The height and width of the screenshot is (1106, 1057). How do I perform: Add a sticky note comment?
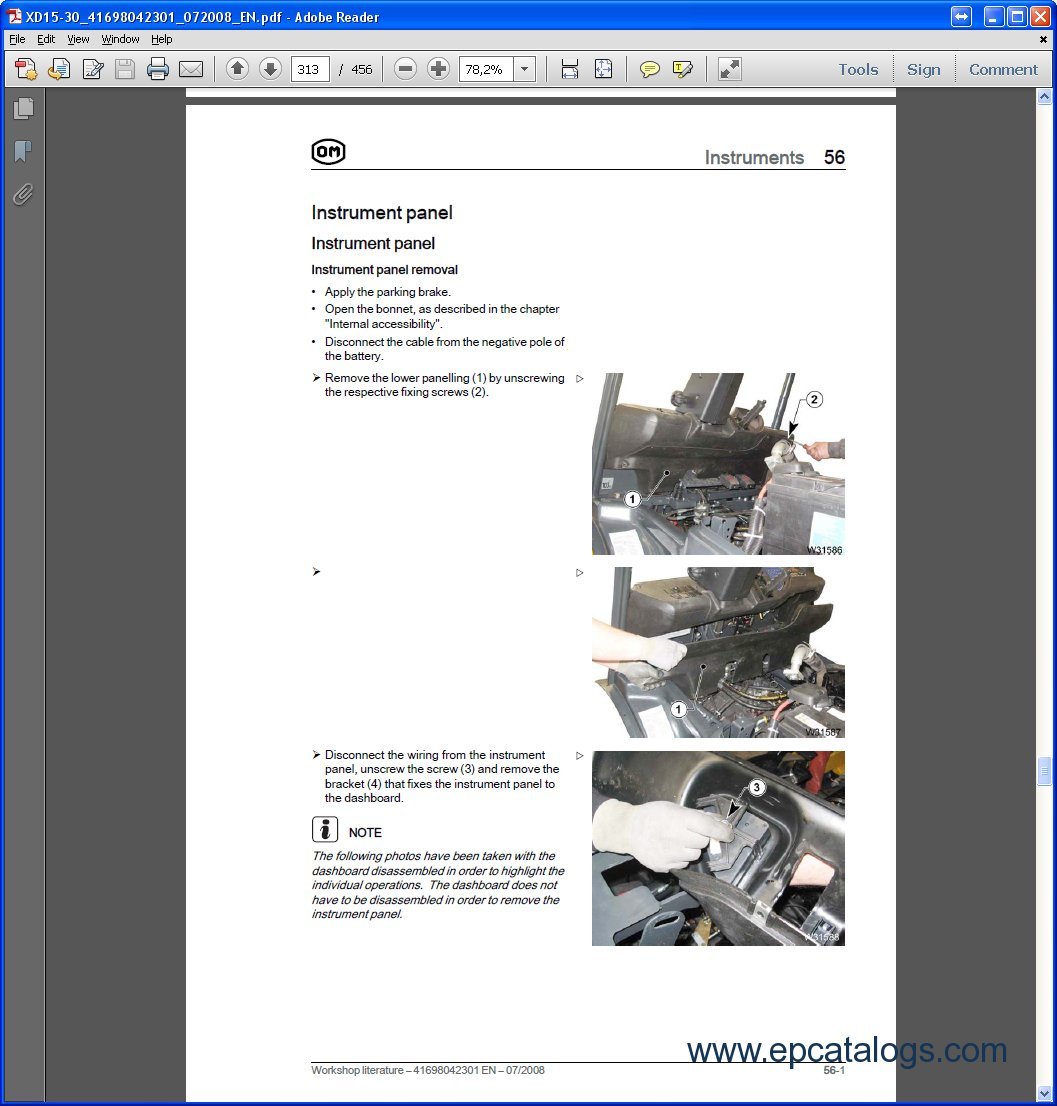(x=649, y=69)
